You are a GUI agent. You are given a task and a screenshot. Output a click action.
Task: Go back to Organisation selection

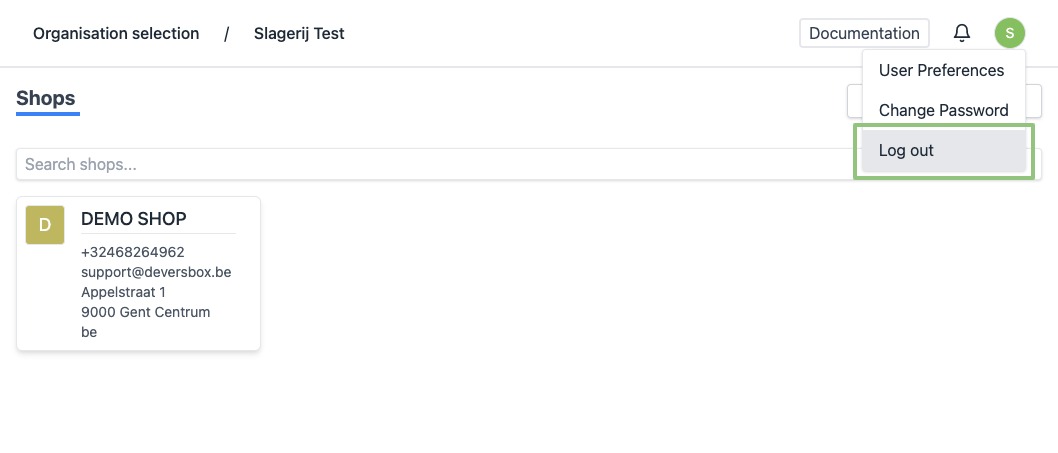116,34
